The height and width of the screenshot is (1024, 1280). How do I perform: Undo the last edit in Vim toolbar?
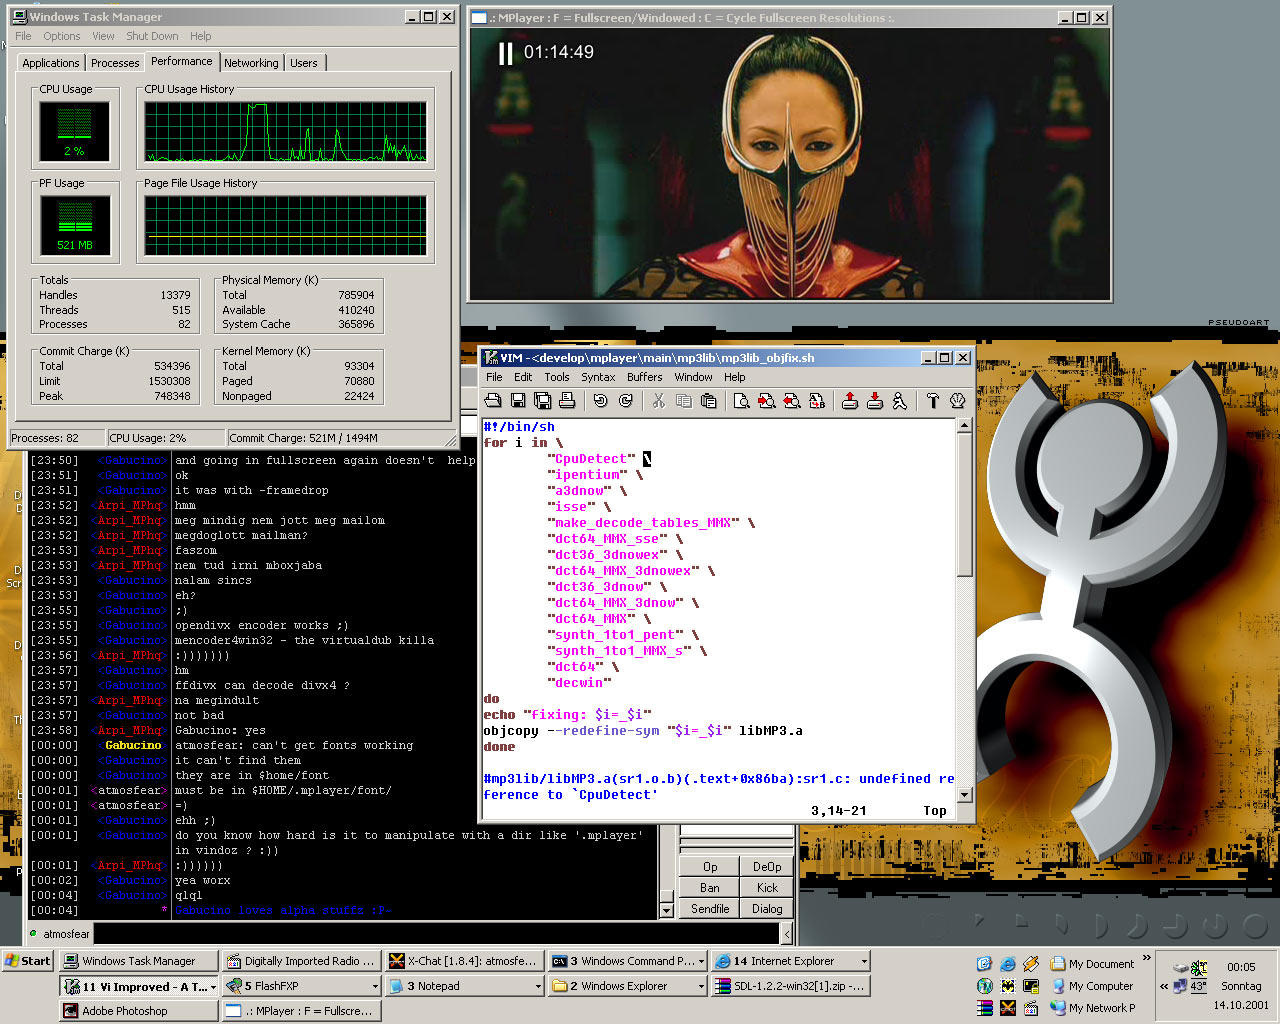pos(600,401)
